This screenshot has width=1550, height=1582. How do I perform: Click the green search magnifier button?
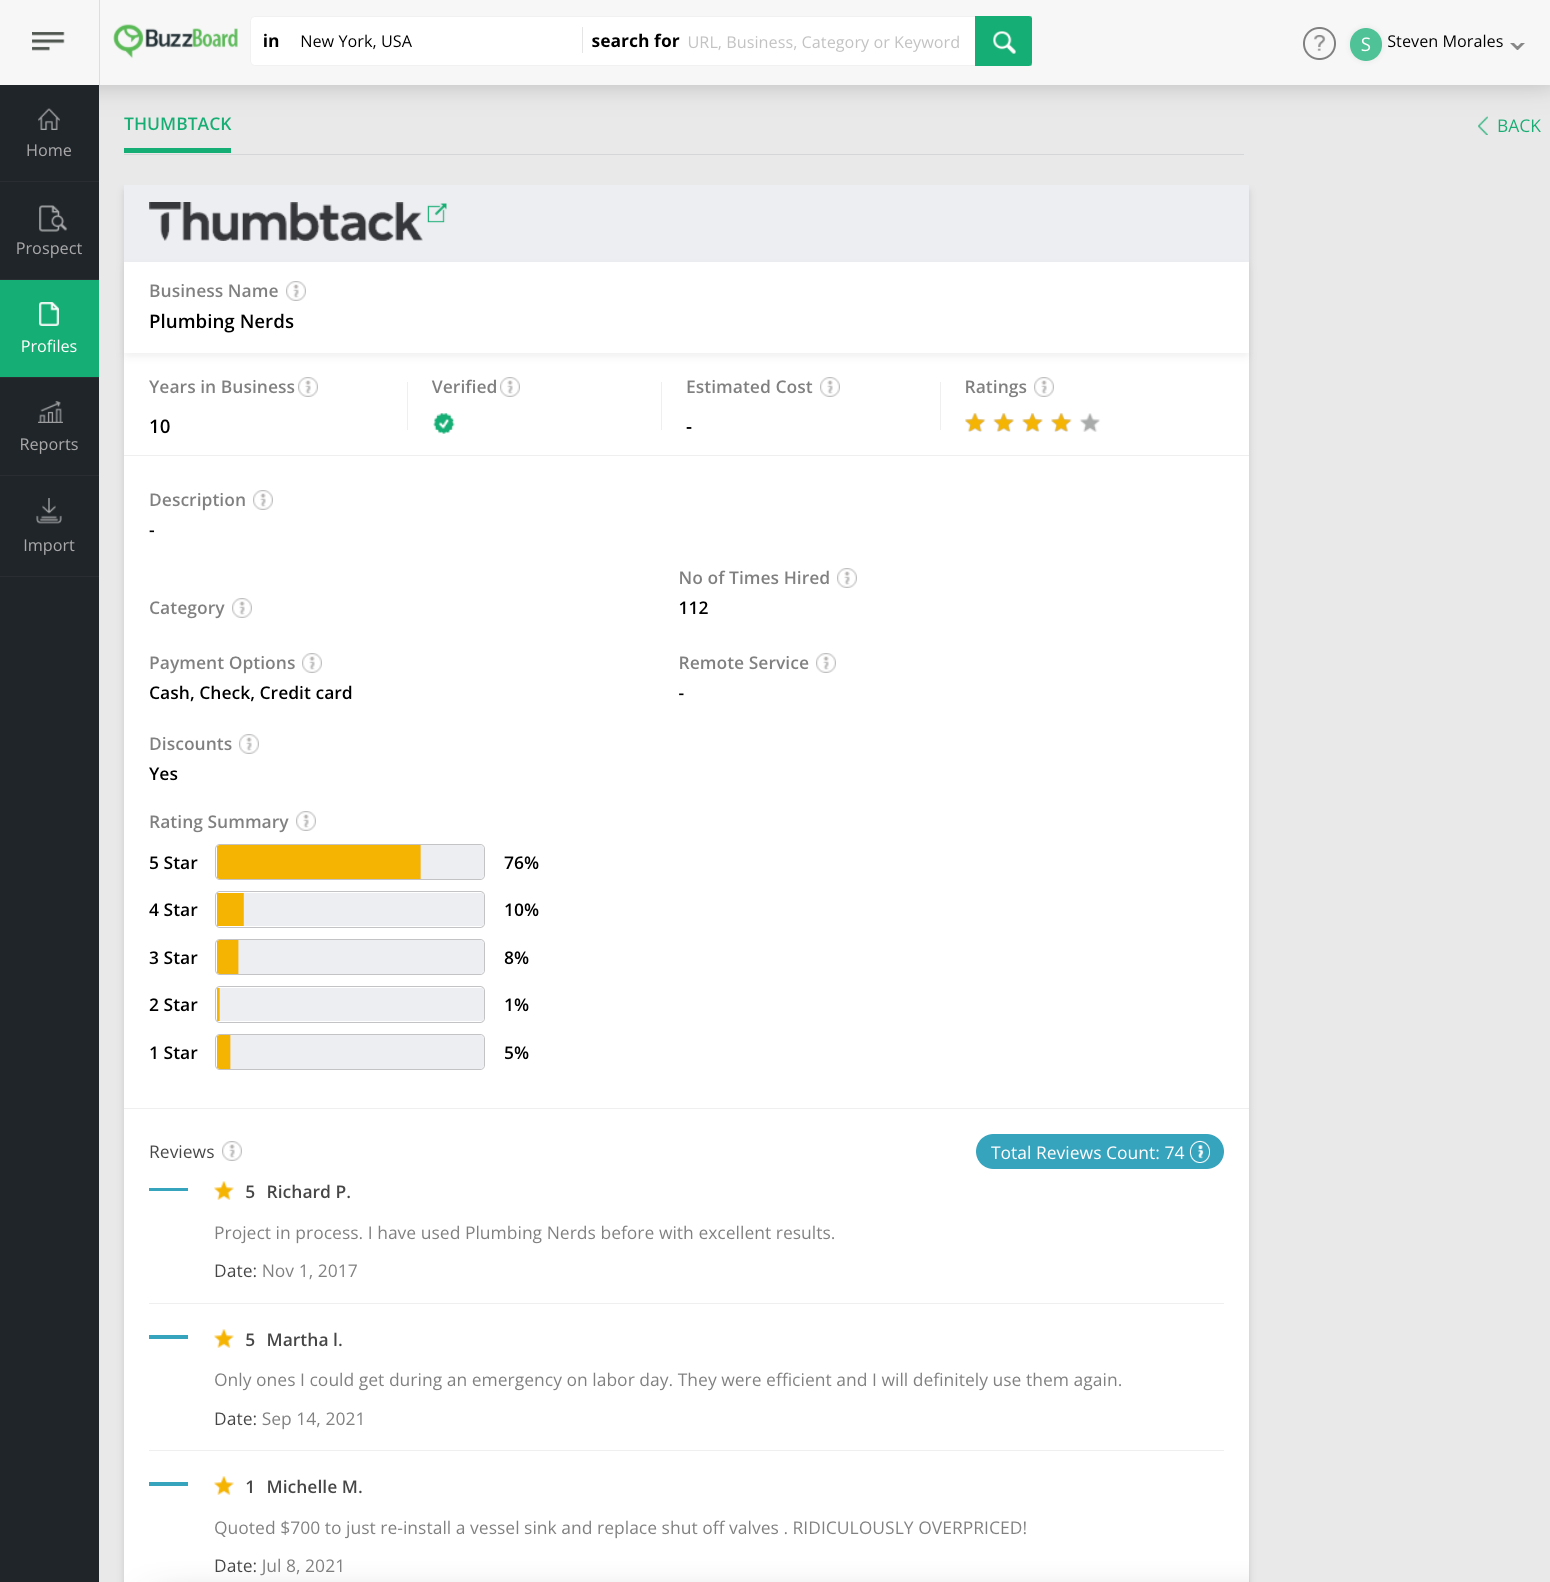coord(1003,41)
